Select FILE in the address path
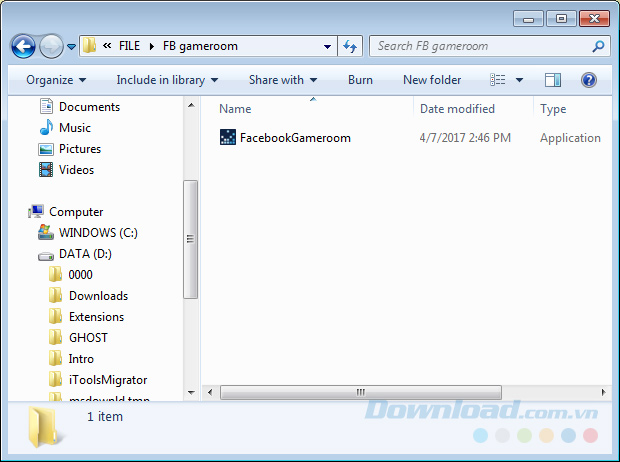 click(x=129, y=46)
